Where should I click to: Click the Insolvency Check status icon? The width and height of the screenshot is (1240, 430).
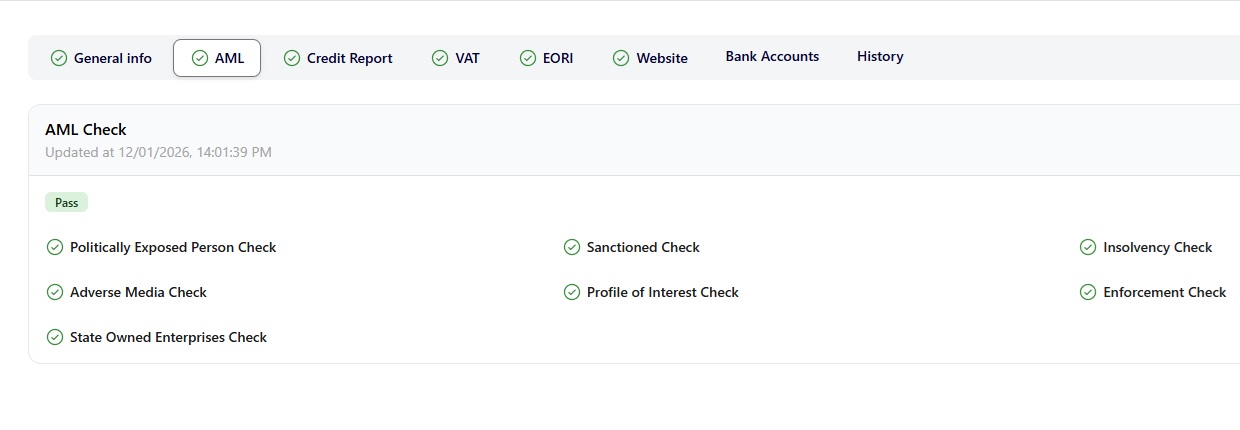[1088, 247]
